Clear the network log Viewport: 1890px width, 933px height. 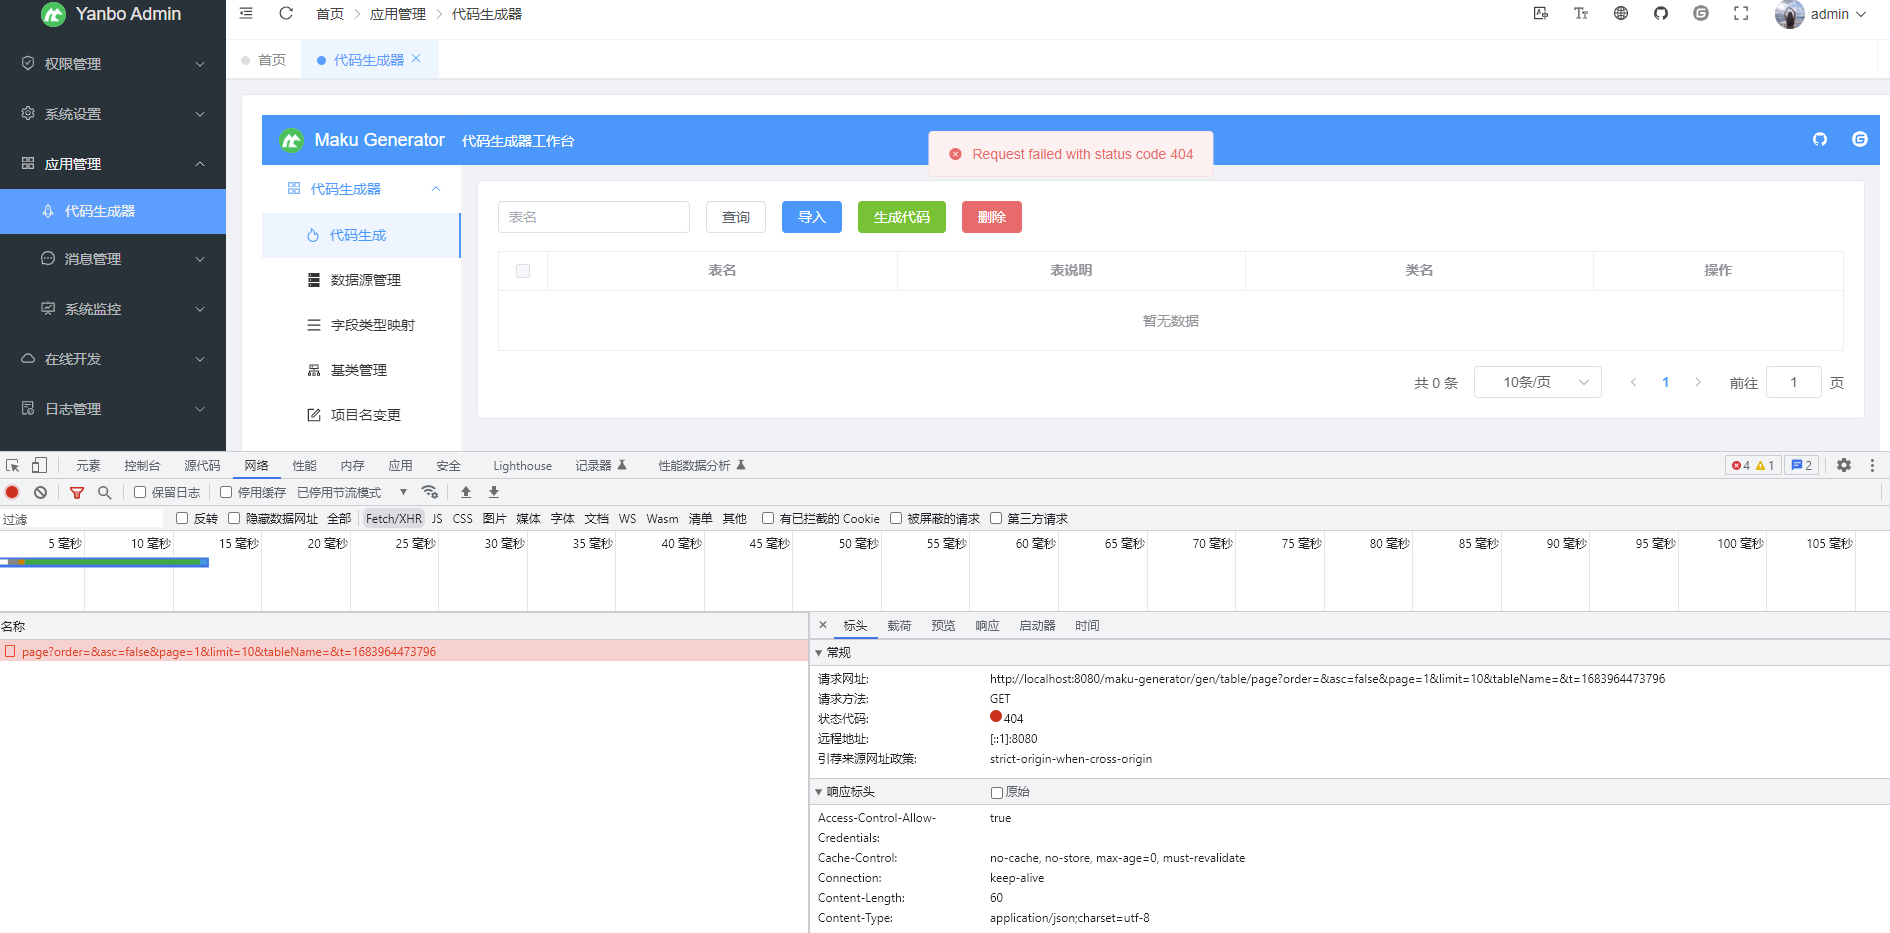click(41, 492)
